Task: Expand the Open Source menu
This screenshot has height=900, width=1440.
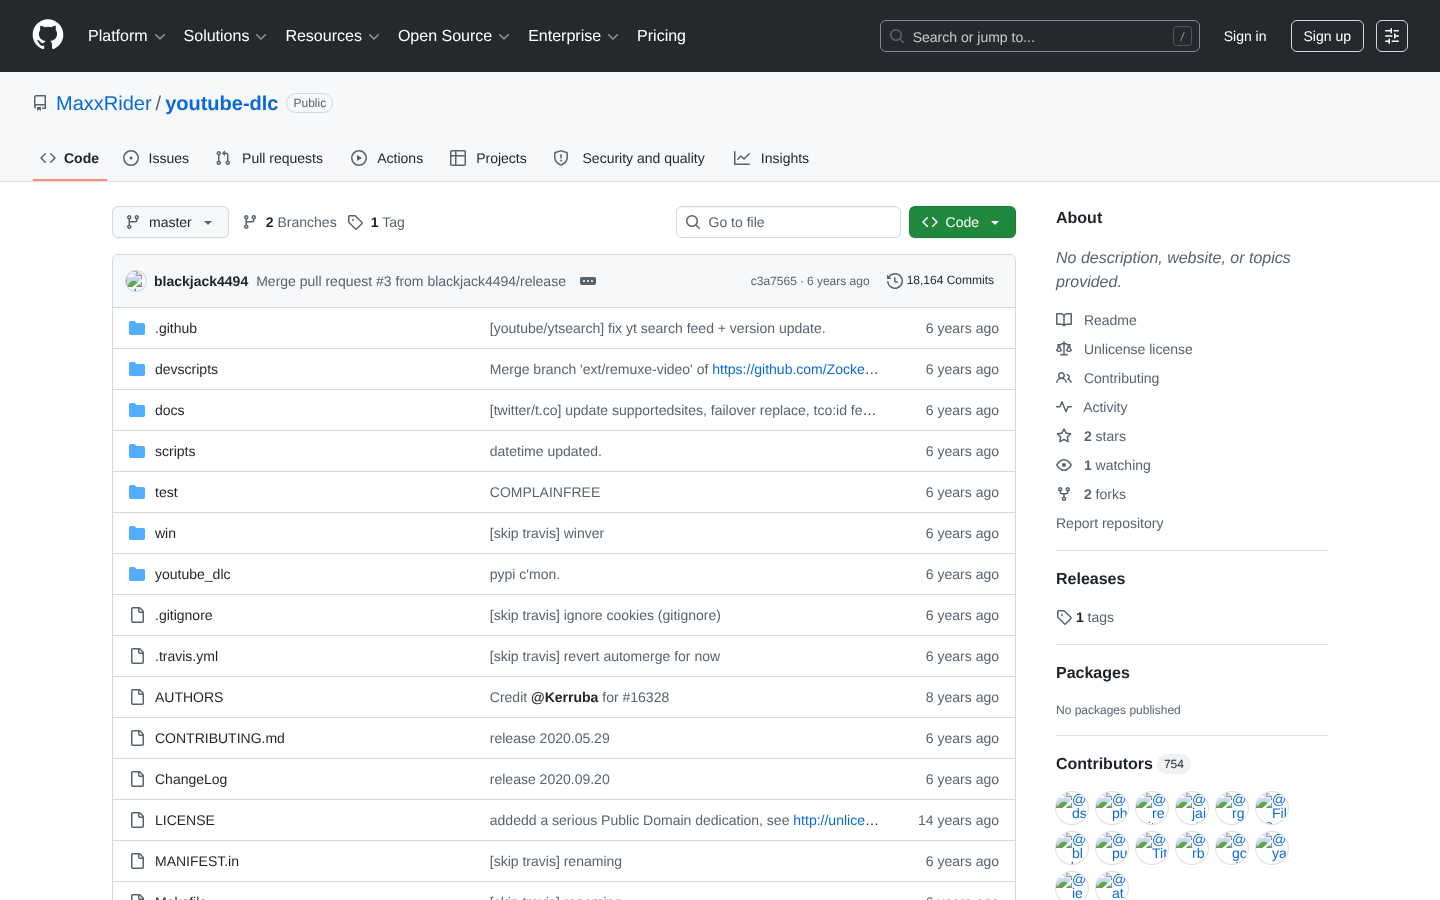Action: point(454,36)
